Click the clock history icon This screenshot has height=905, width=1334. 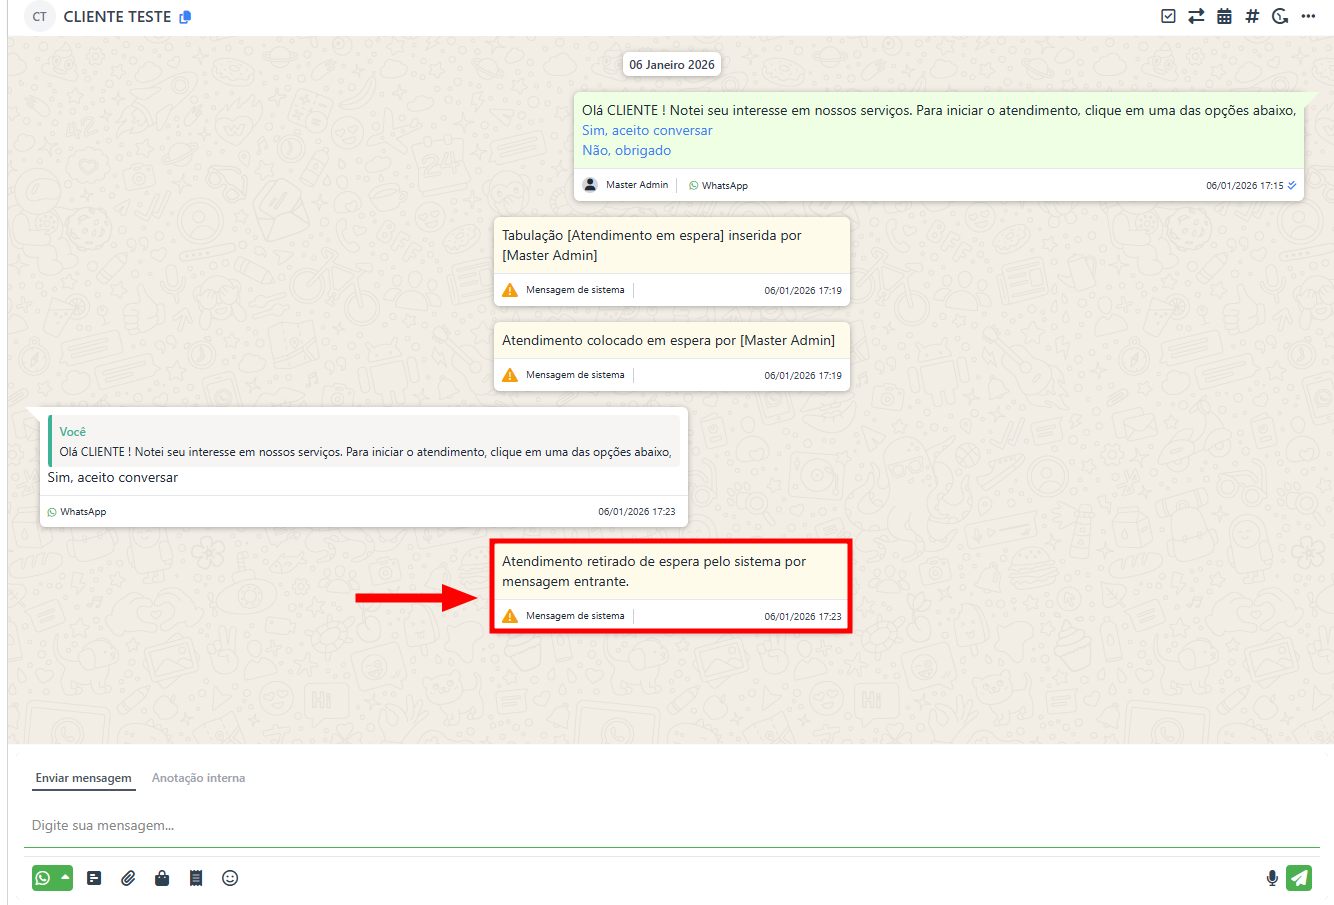[1280, 16]
